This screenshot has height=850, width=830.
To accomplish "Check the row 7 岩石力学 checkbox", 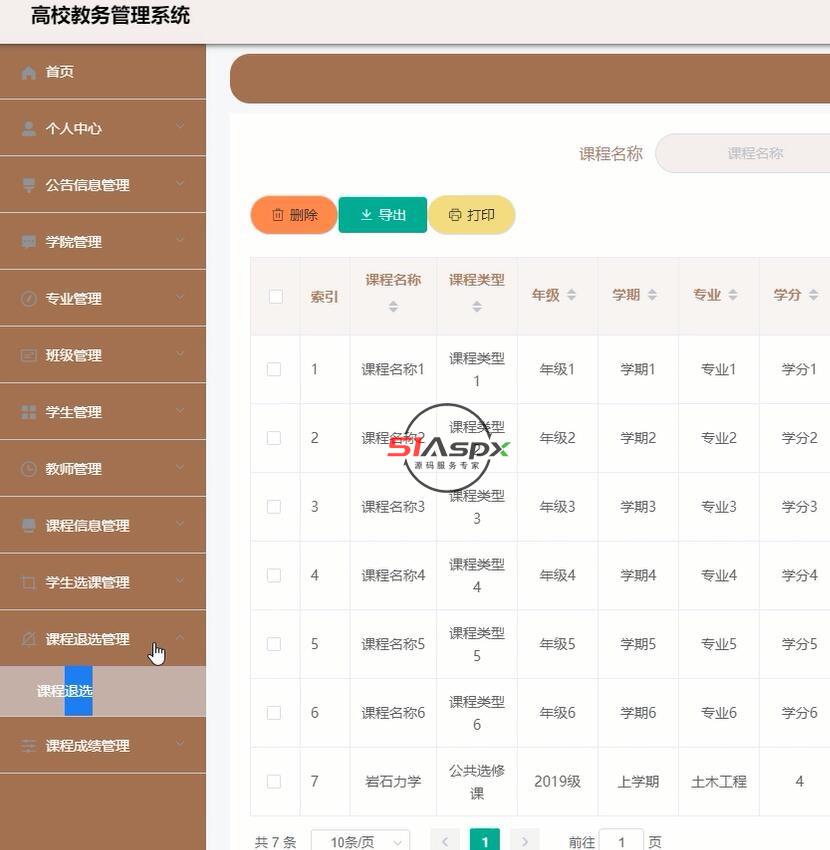I will [274, 782].
